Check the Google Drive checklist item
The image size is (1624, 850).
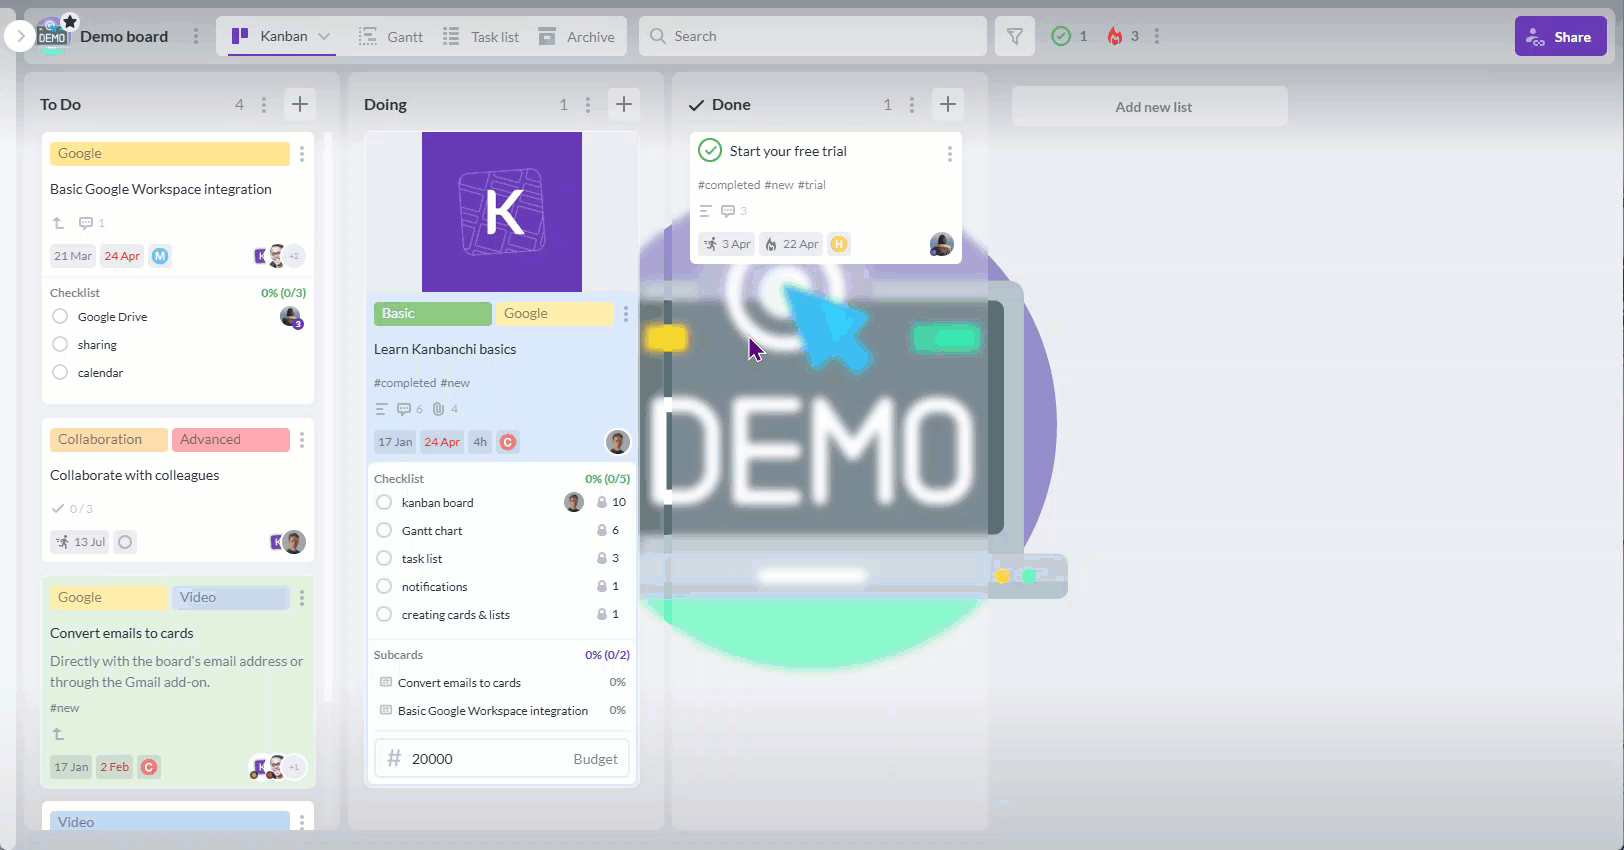60,316
